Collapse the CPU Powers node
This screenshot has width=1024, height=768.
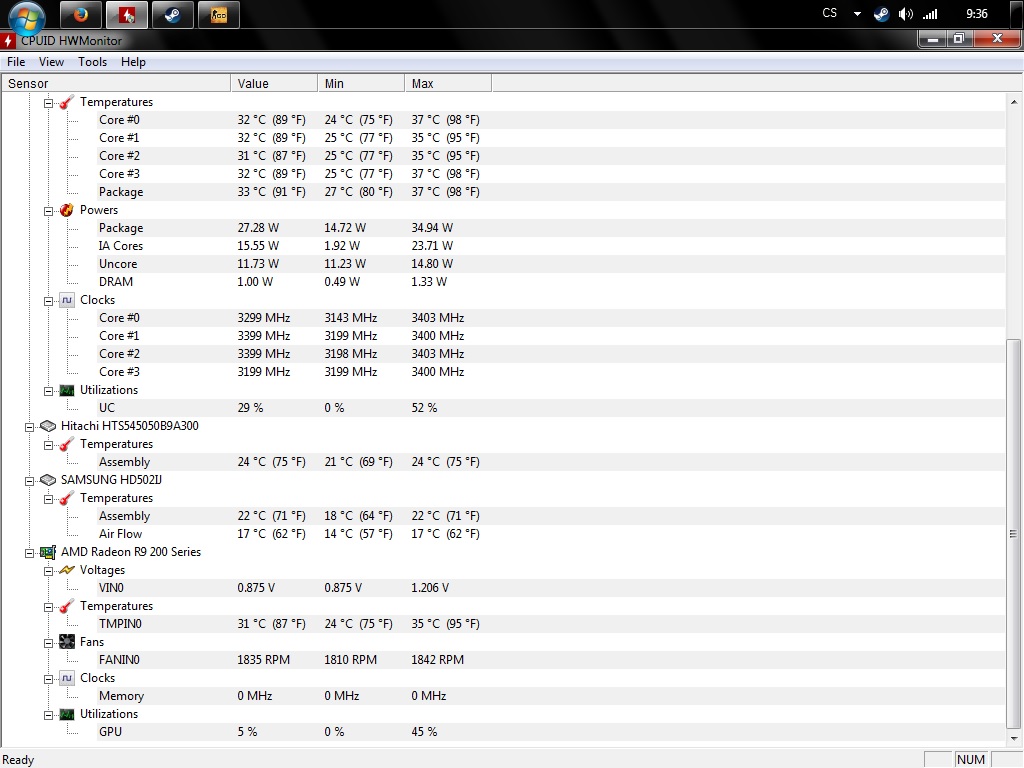48,211
